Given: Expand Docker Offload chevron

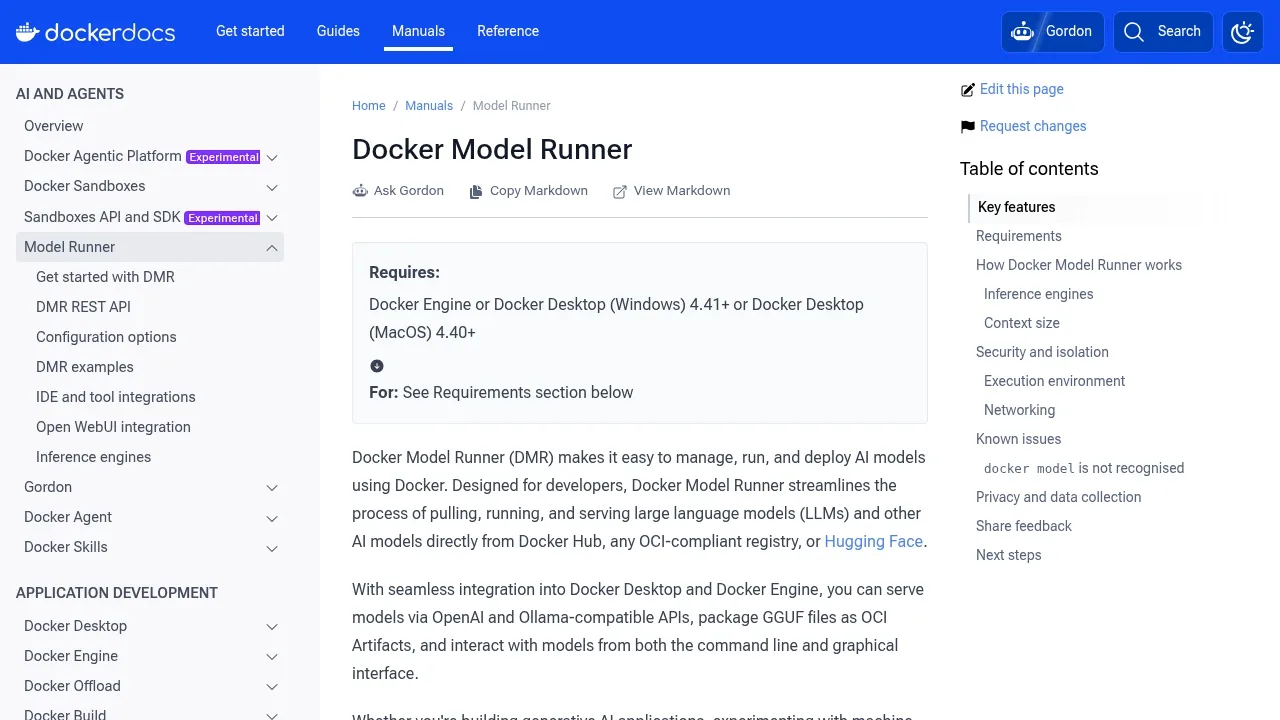Looking at the screenshot, I should [272, 687].
